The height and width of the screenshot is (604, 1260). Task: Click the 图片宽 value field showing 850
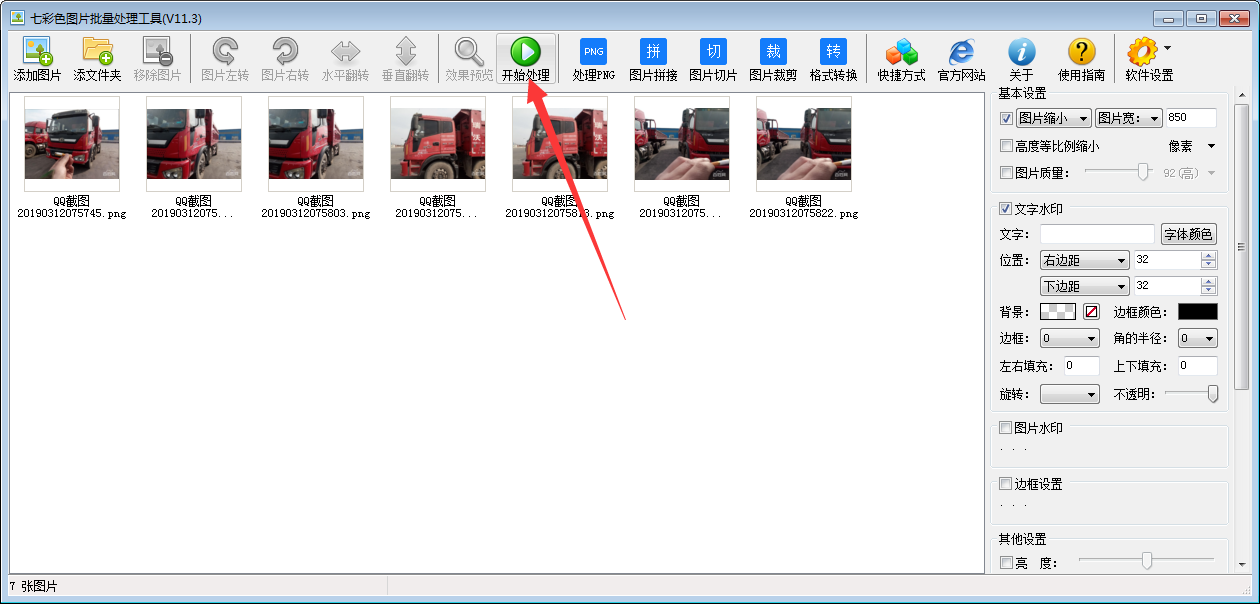tap(1191, 118)
